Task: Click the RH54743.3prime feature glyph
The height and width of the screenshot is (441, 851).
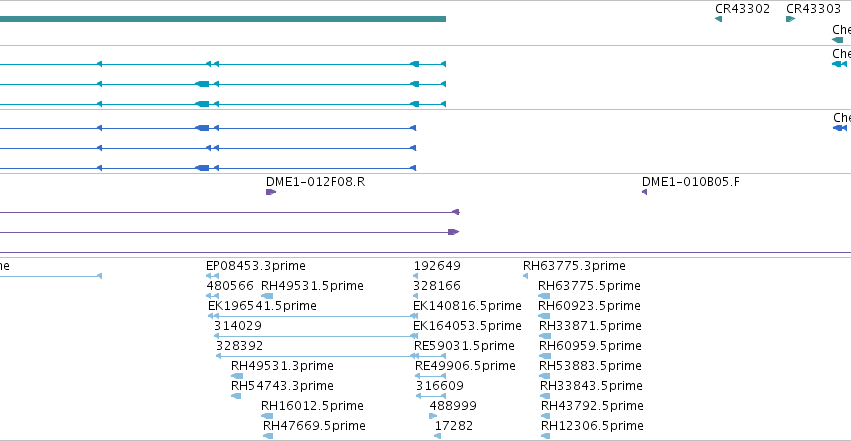Action: pos(236,396)
